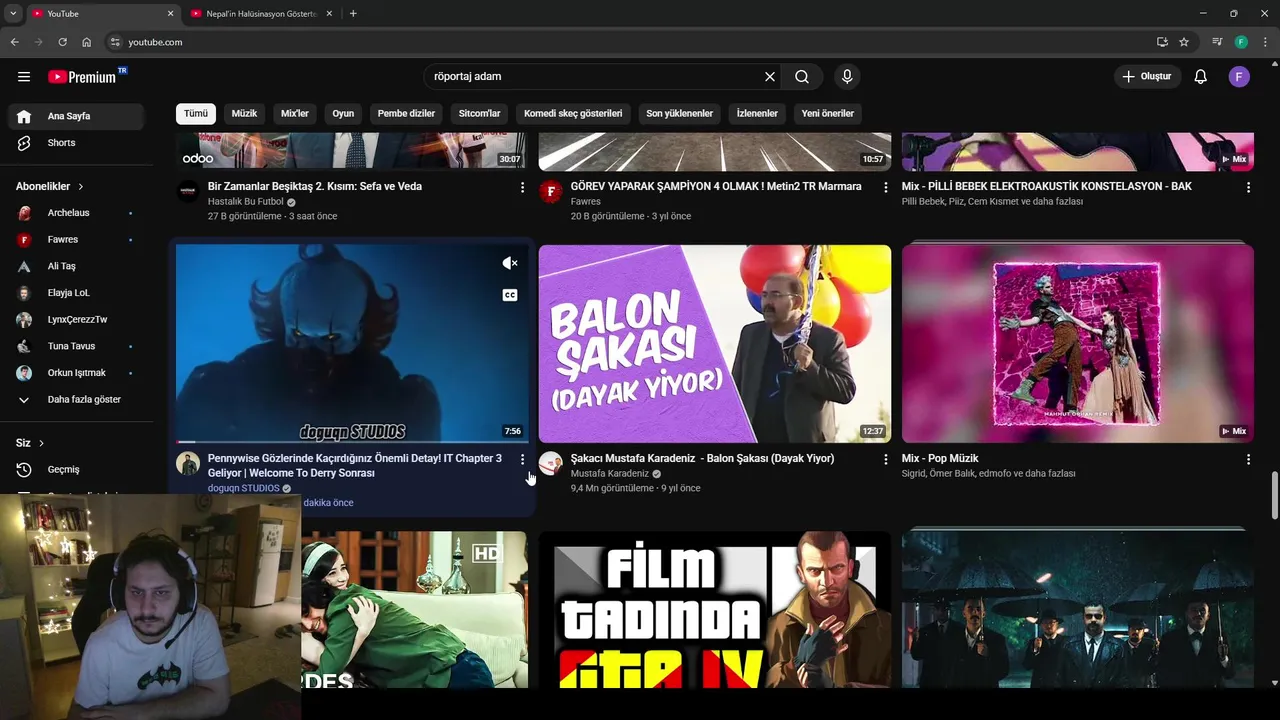1280x720 pixels.
Task: Switch to the Nepal'in Halüsinasyon tab
Action: pos(260,14)
